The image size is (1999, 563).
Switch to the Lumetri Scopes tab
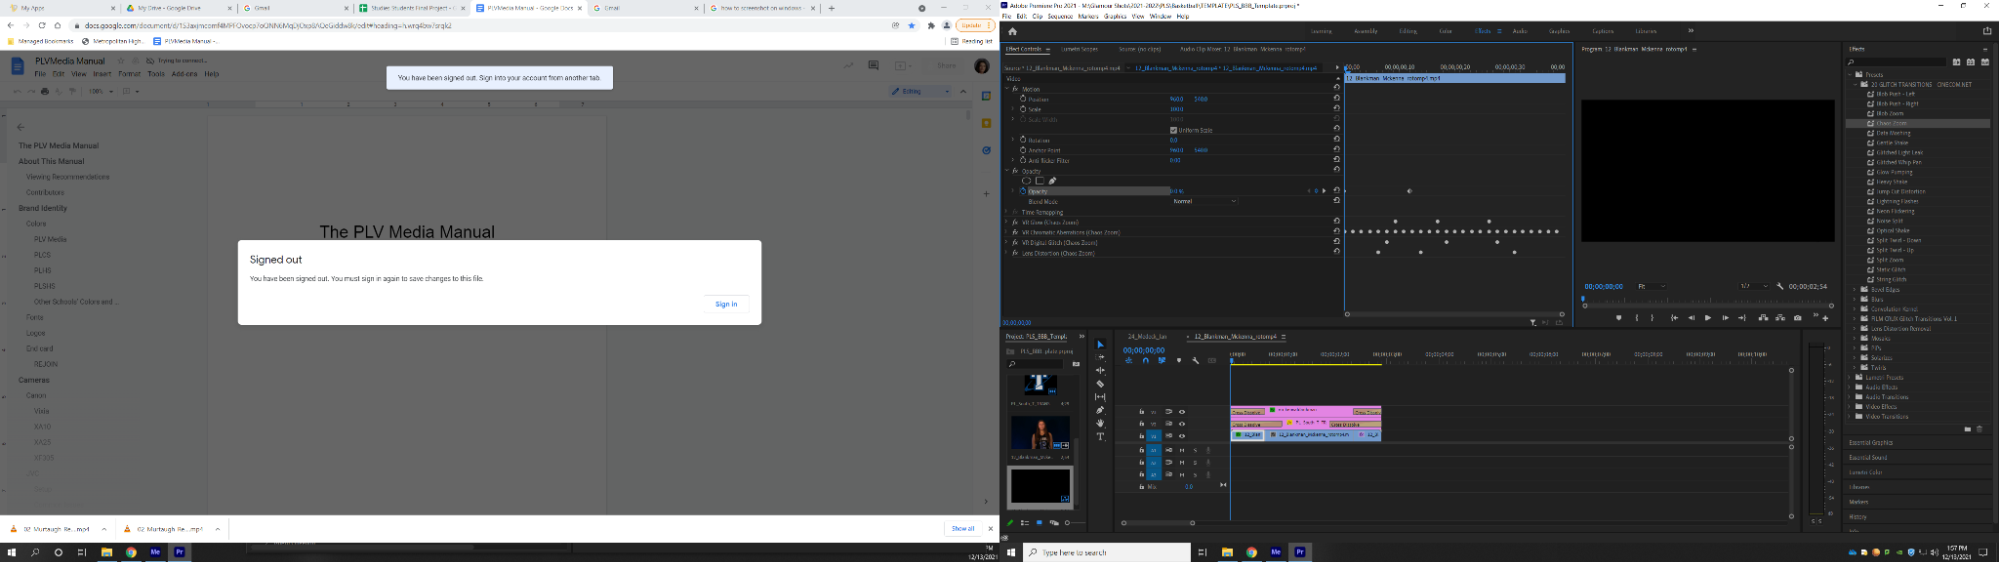point(1079,49)
